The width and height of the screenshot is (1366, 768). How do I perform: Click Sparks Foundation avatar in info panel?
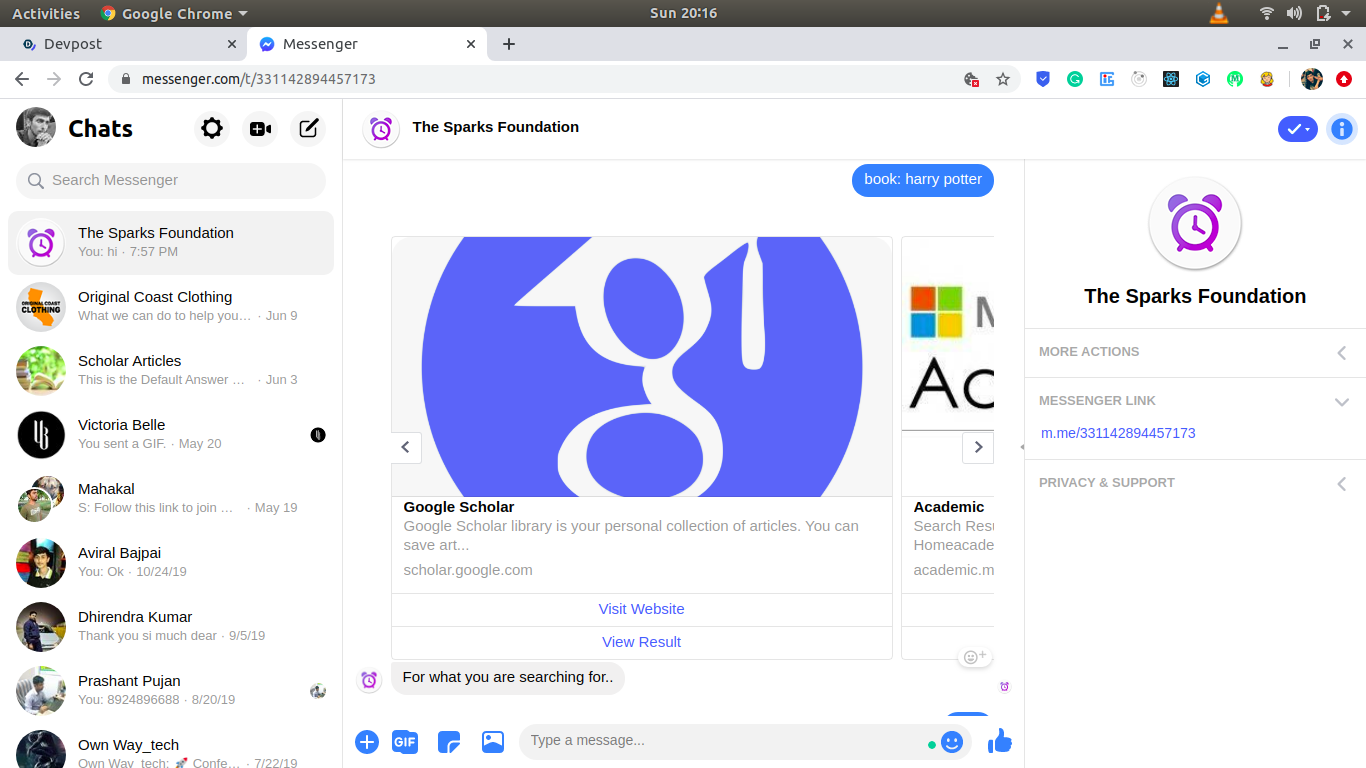tap(1195, 224)
